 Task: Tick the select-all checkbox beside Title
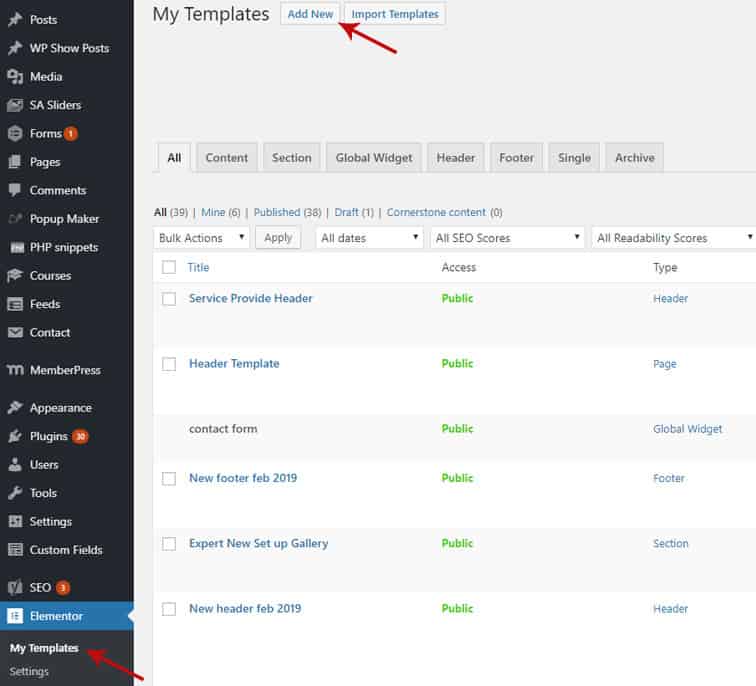[169, 267]
